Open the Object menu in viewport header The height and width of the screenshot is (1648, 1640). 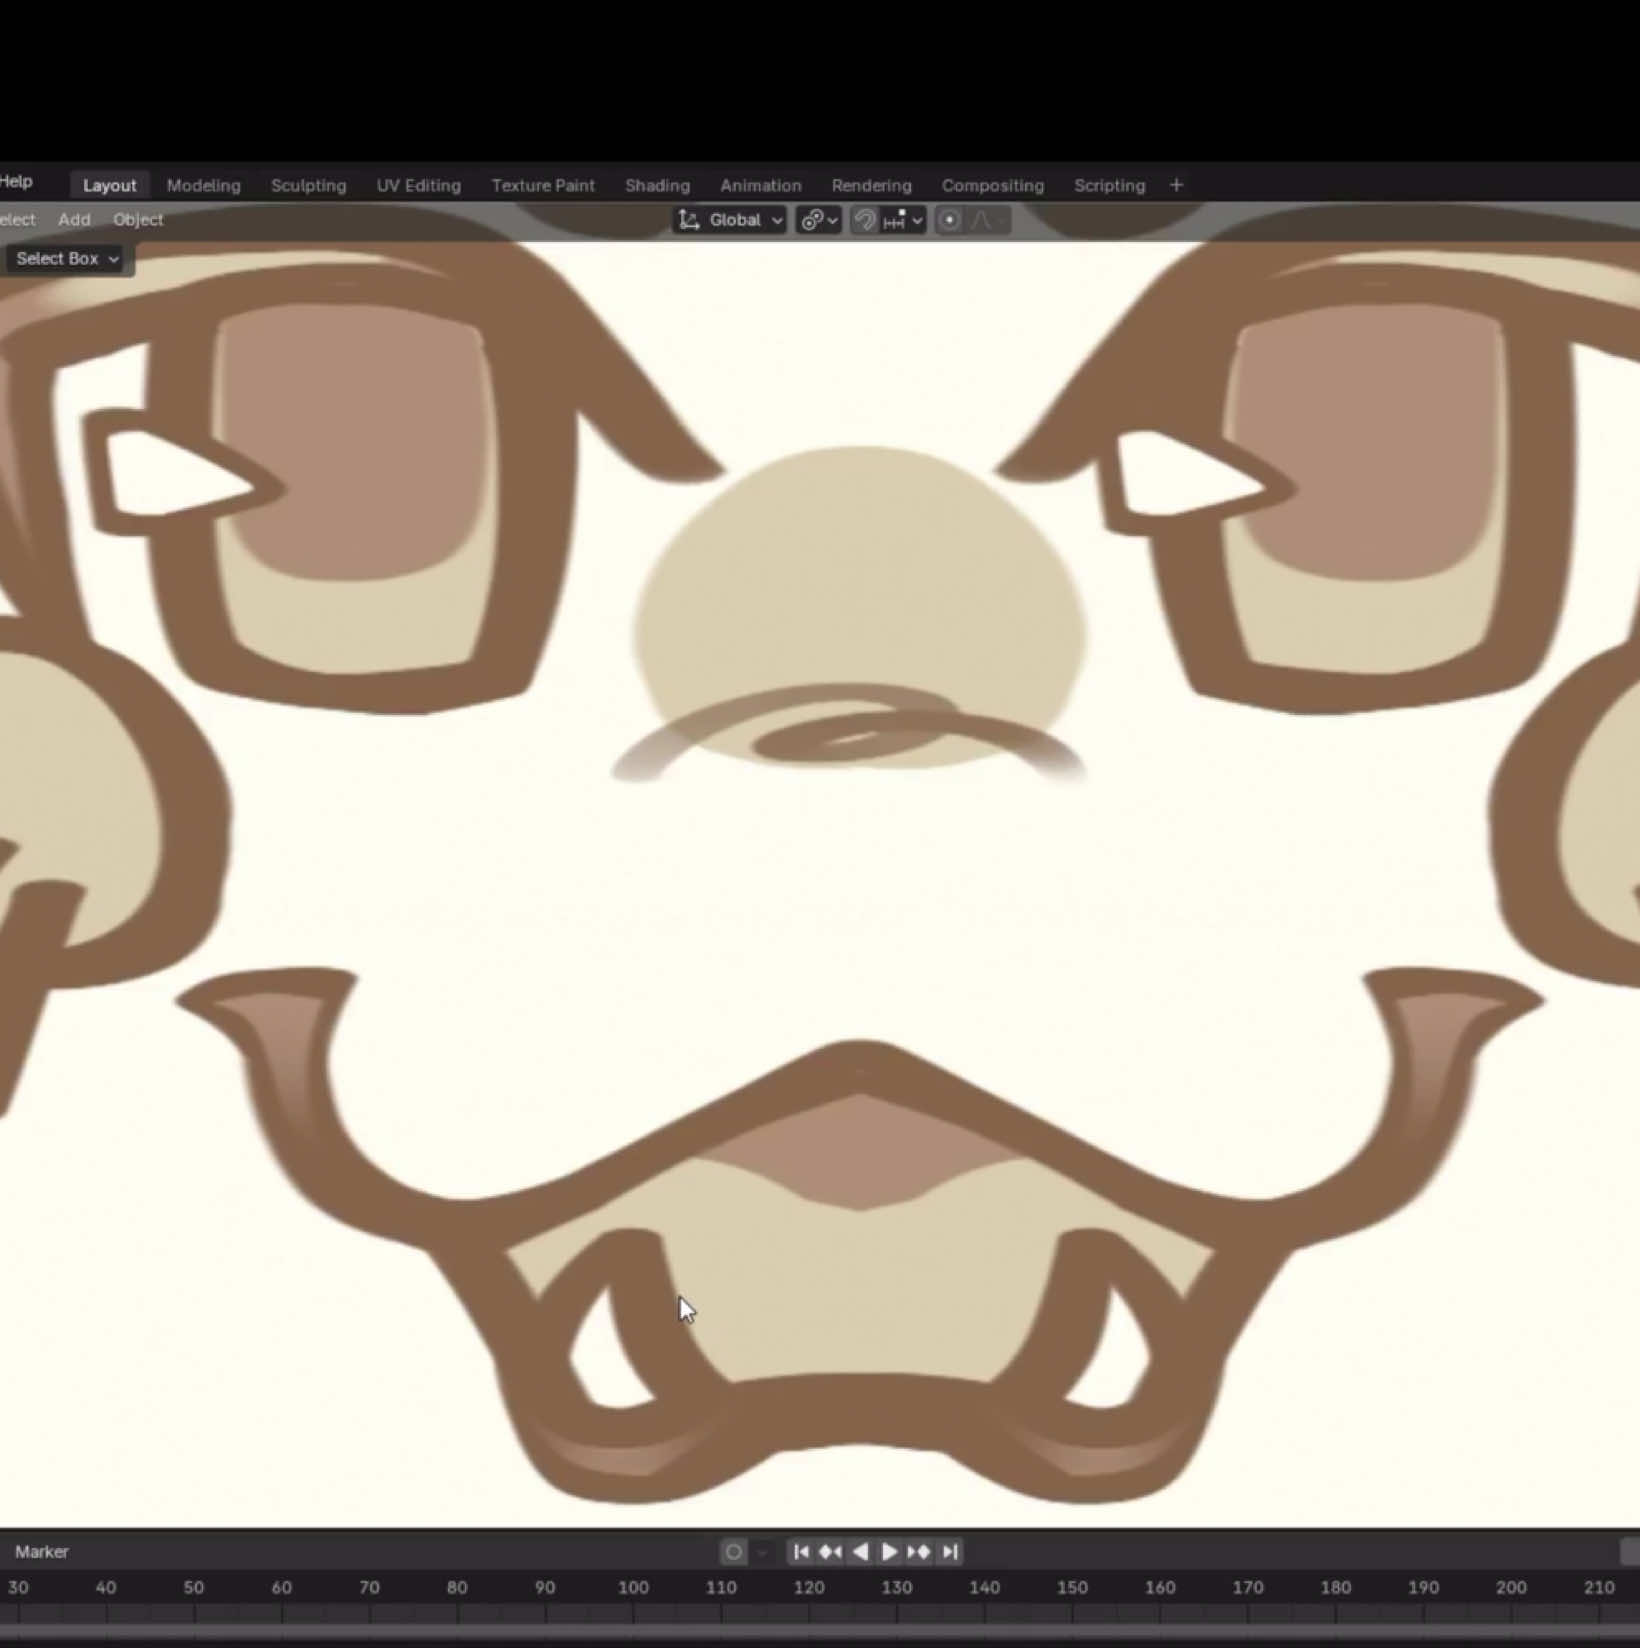point(138,220)
